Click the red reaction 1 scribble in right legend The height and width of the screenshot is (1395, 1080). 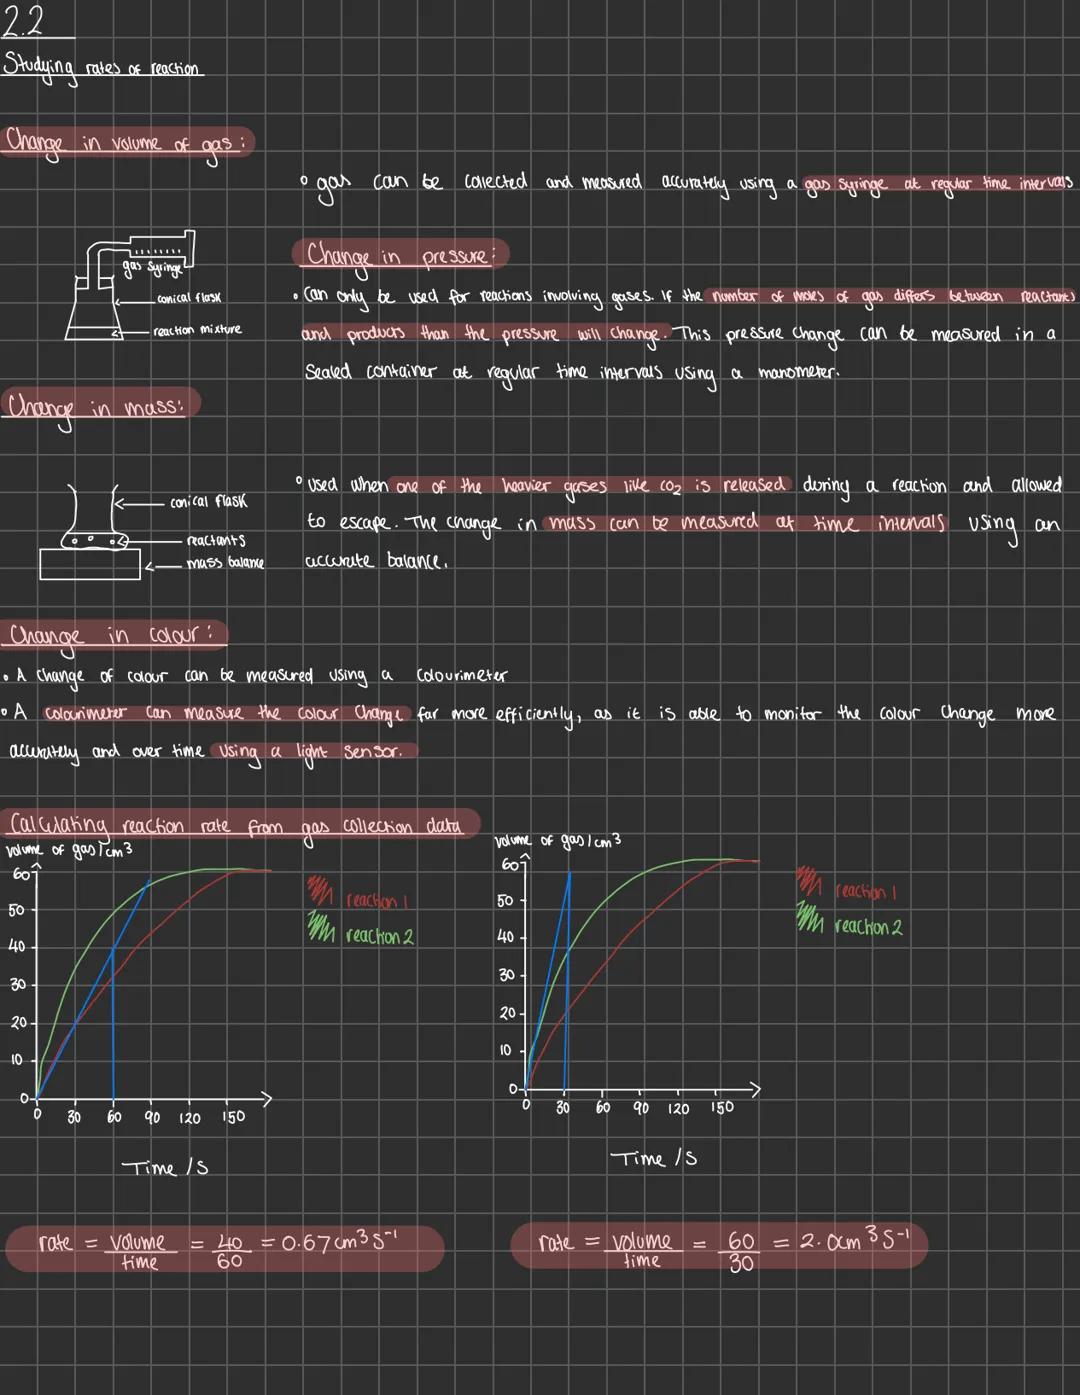point(809,882)
